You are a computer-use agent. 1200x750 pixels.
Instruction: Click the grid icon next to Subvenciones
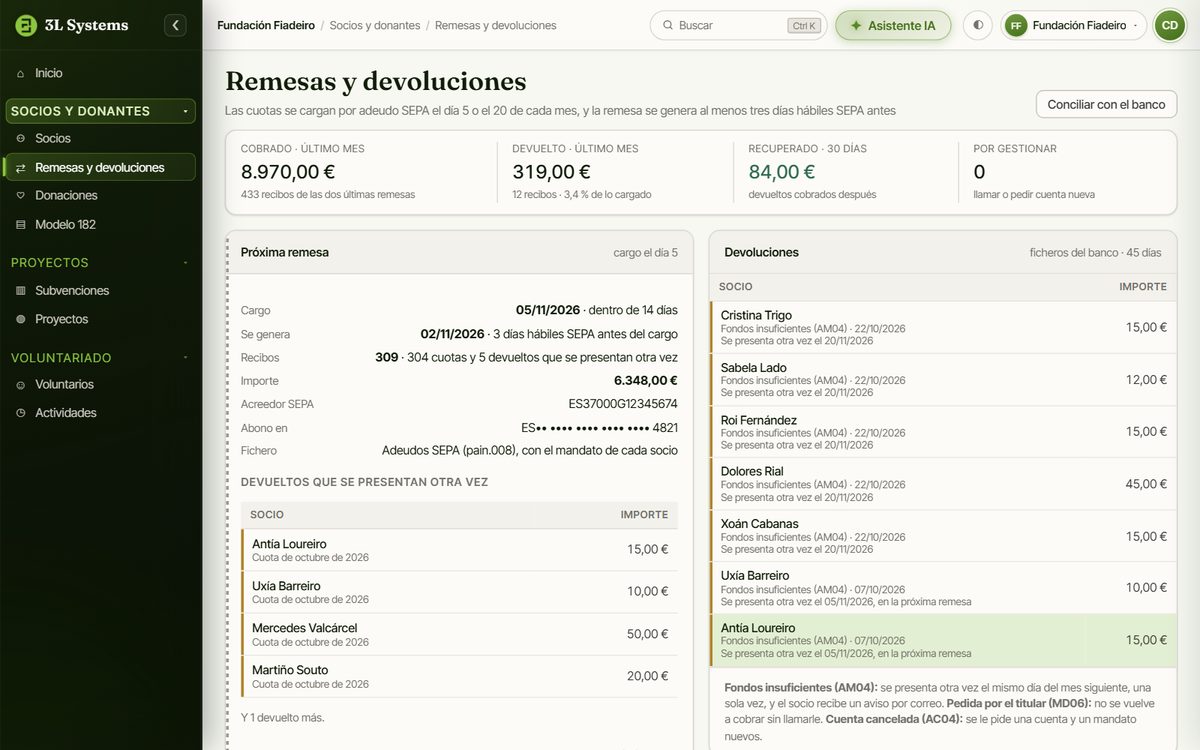[21, 290]
